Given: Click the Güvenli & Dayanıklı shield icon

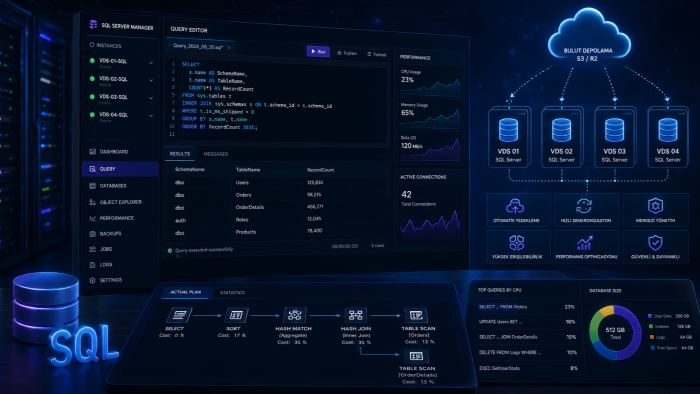Looking at the screenshot, I should pyautogui.click(x=655, y=243).
